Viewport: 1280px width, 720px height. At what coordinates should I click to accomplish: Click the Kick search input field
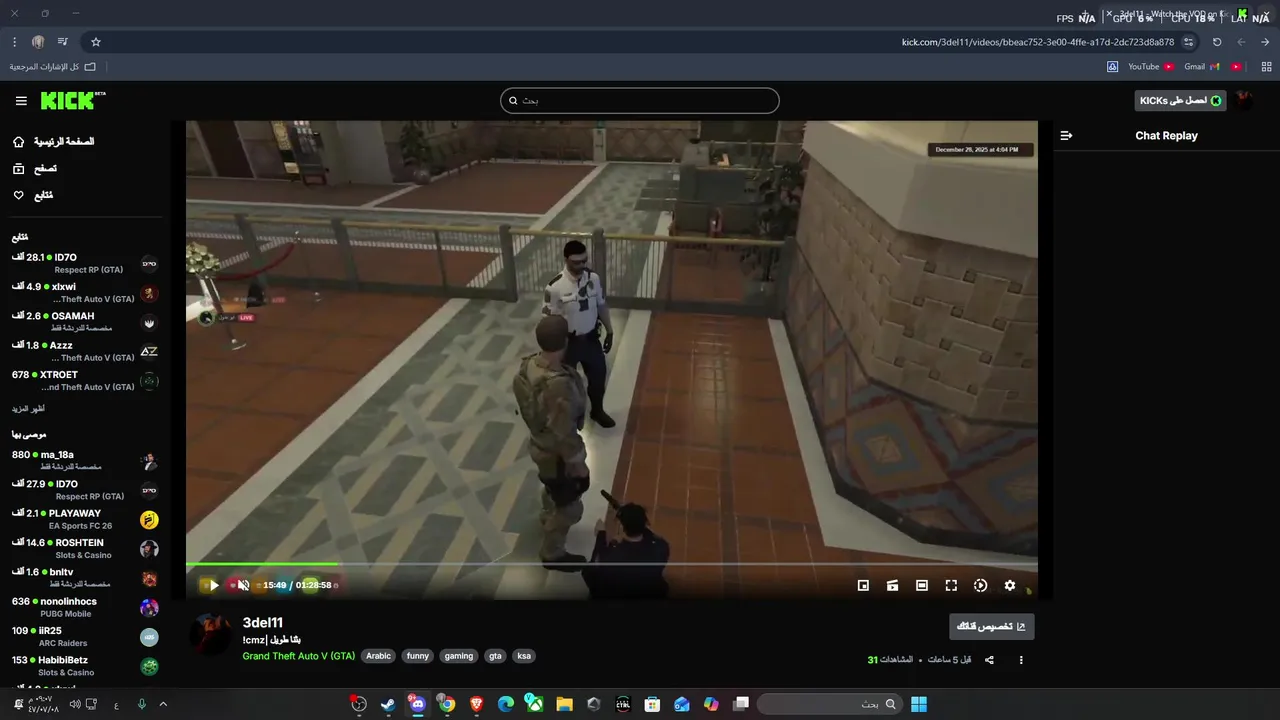point(639,100)
